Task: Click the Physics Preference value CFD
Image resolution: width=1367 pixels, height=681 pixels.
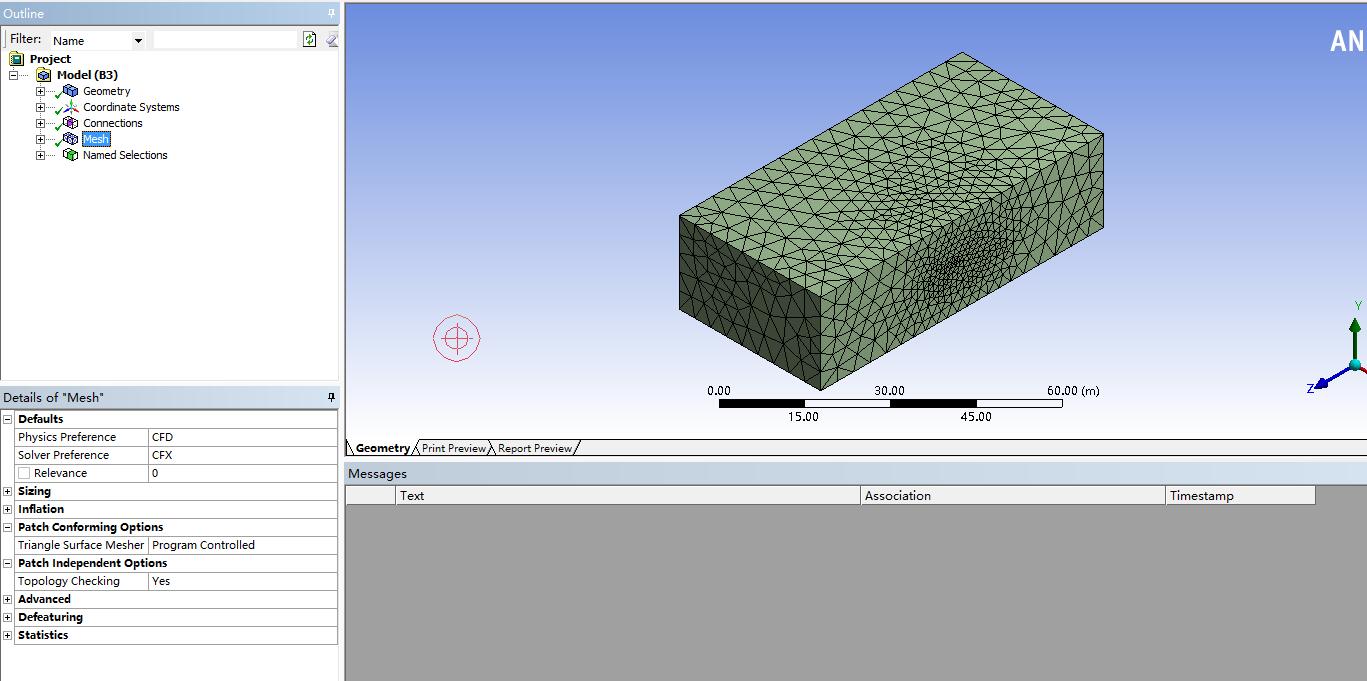Action: coord(242,437)
